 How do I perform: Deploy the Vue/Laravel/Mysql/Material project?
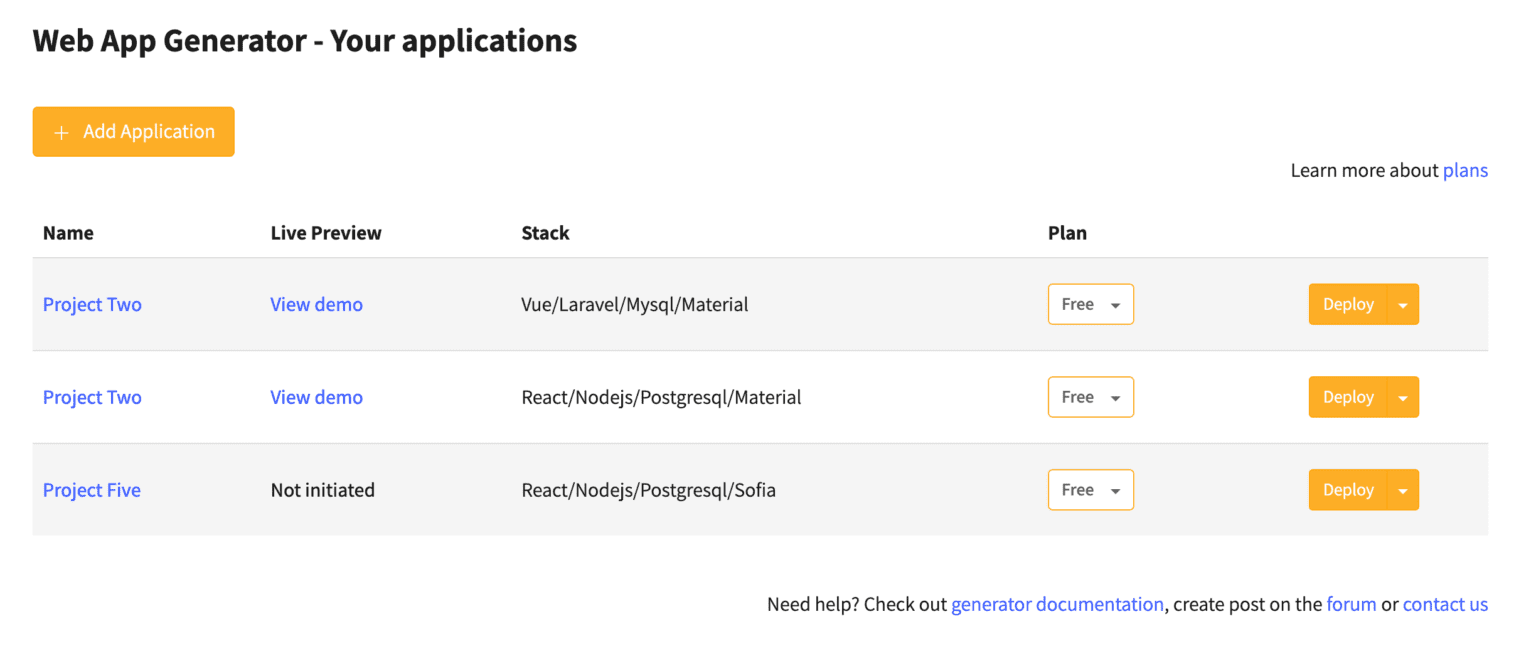coord(1347,305)
